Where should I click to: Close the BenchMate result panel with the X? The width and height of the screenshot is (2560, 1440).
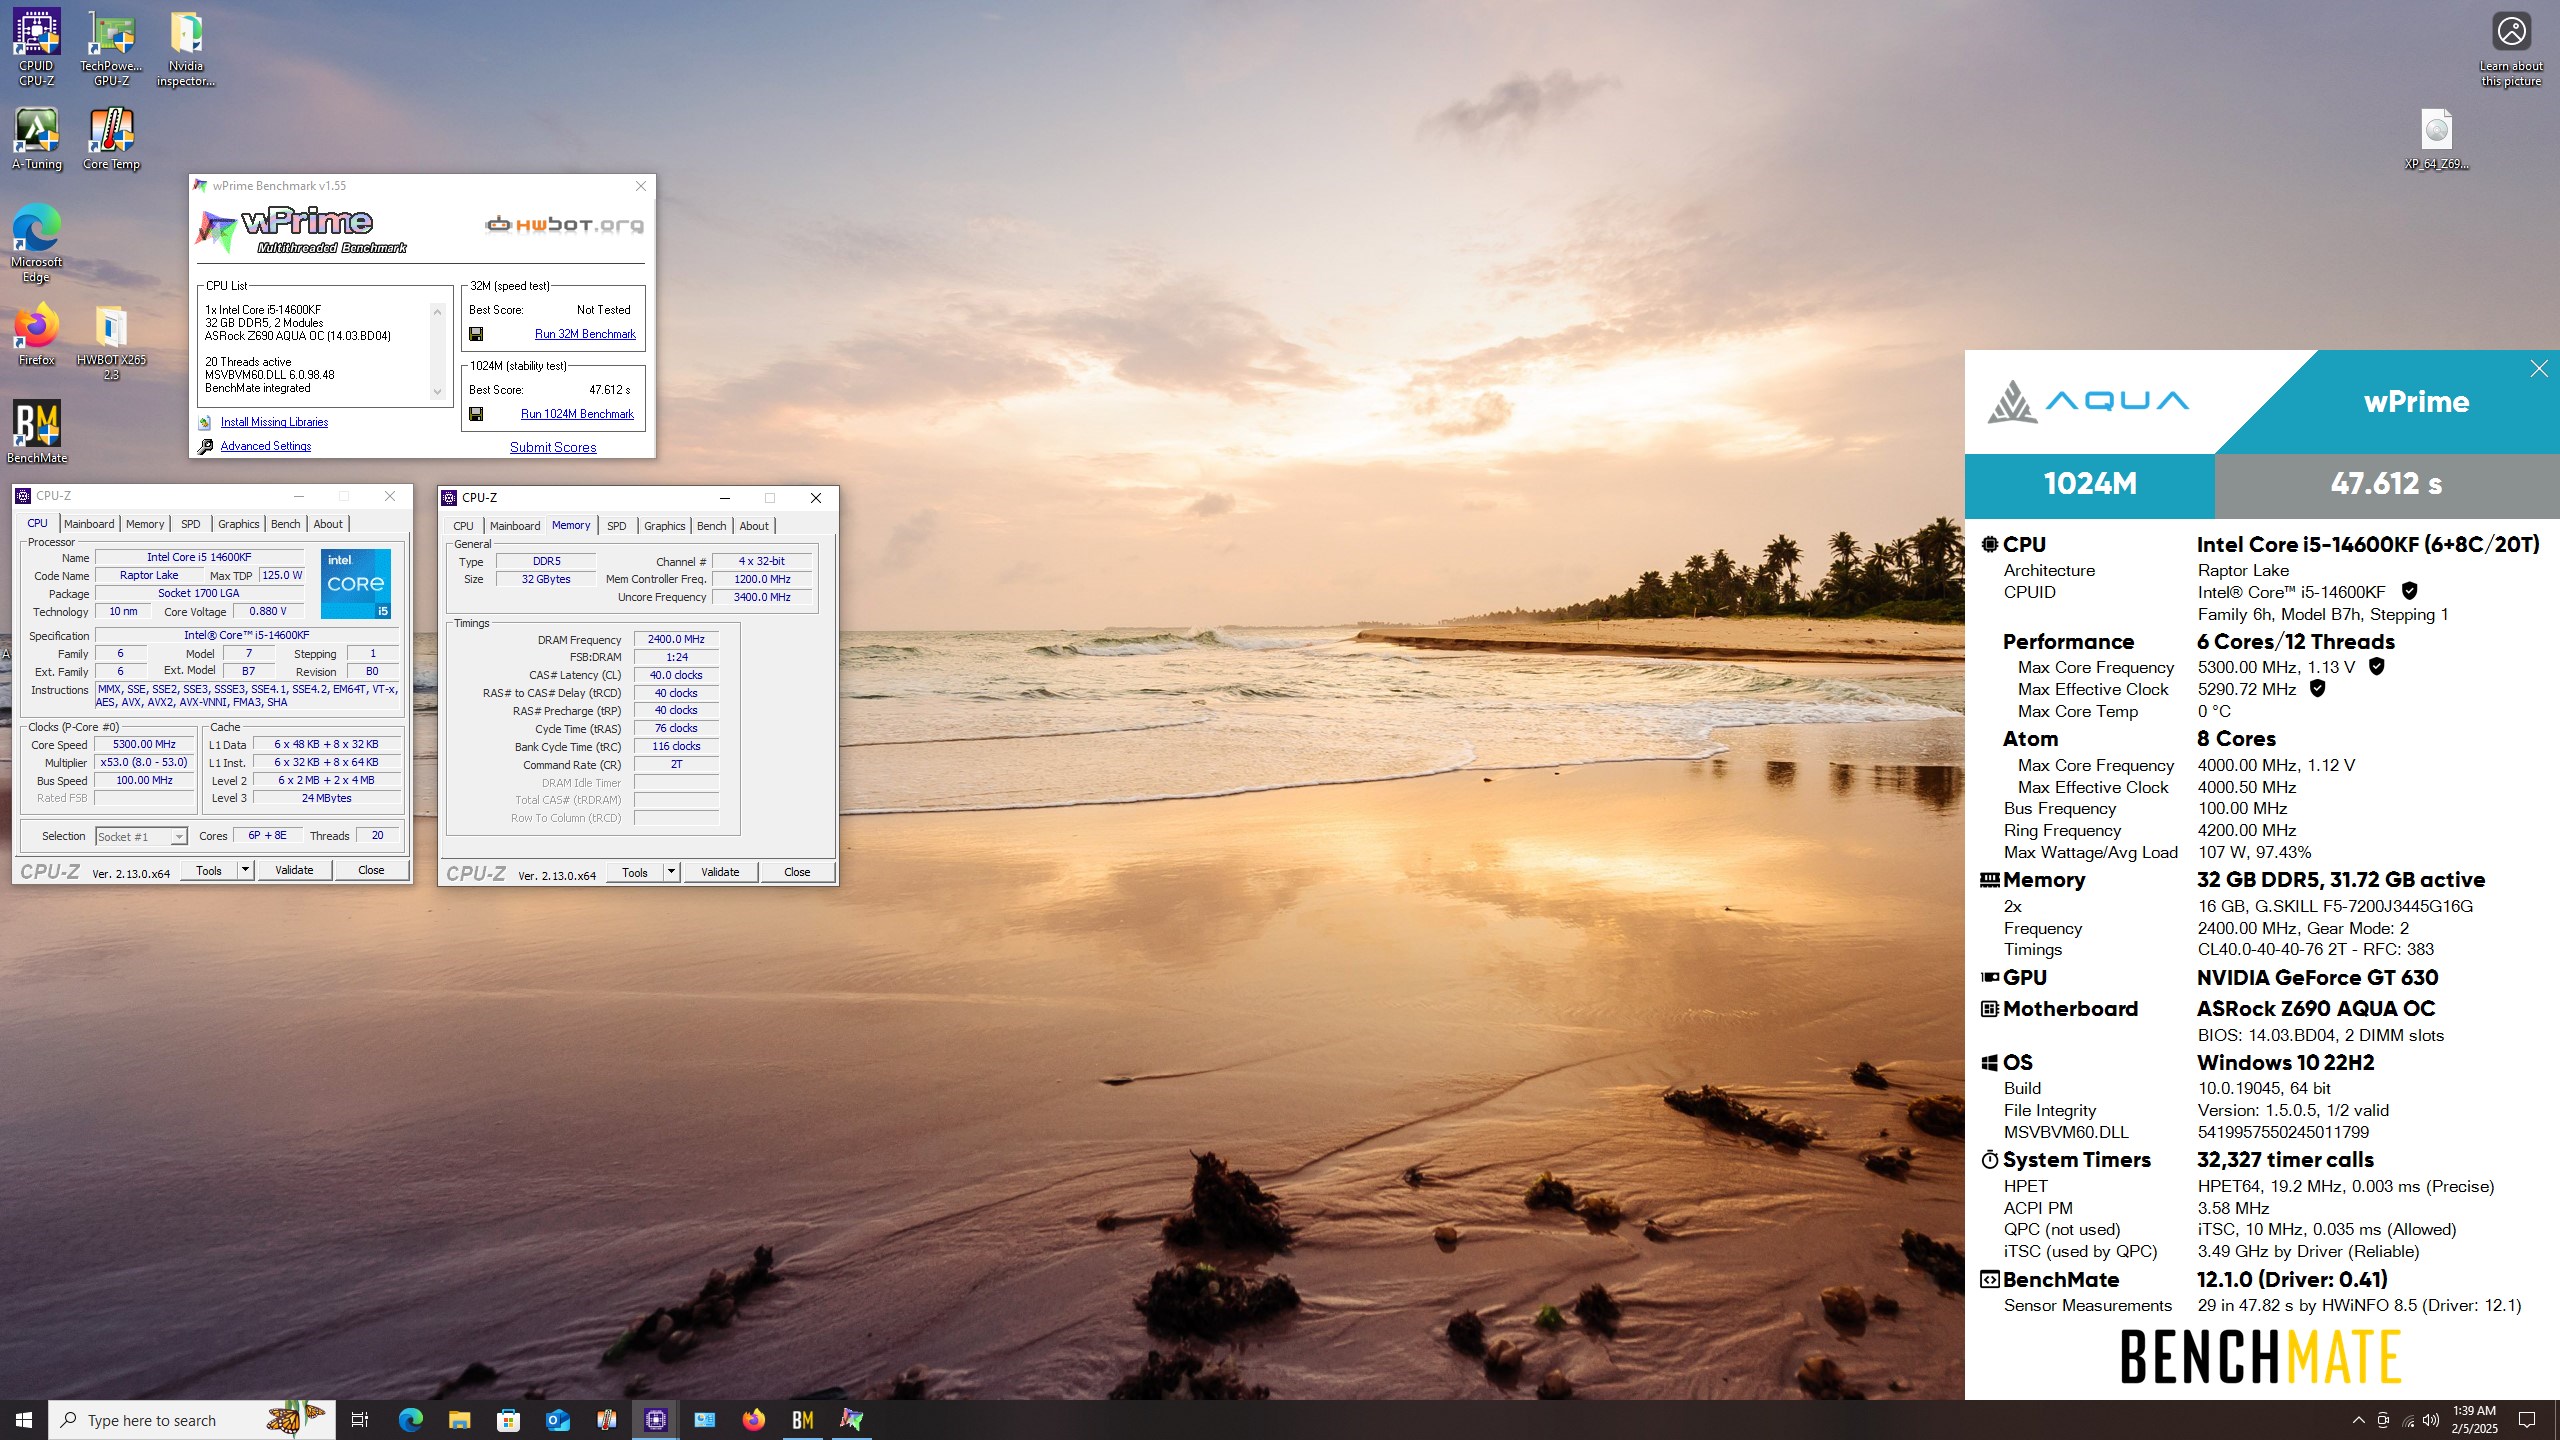point(2539,369)
